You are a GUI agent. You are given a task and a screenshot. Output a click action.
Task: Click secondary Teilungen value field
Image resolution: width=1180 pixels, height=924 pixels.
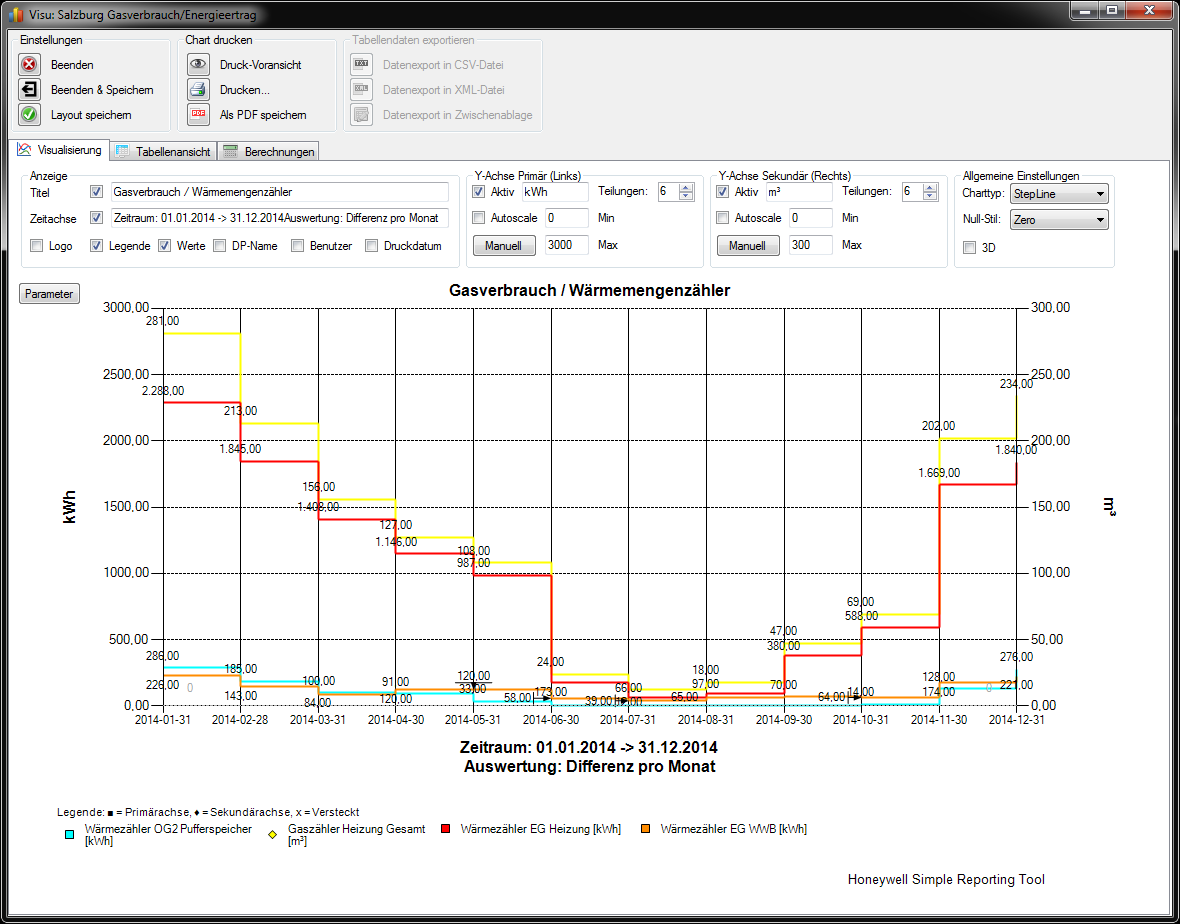912,192
